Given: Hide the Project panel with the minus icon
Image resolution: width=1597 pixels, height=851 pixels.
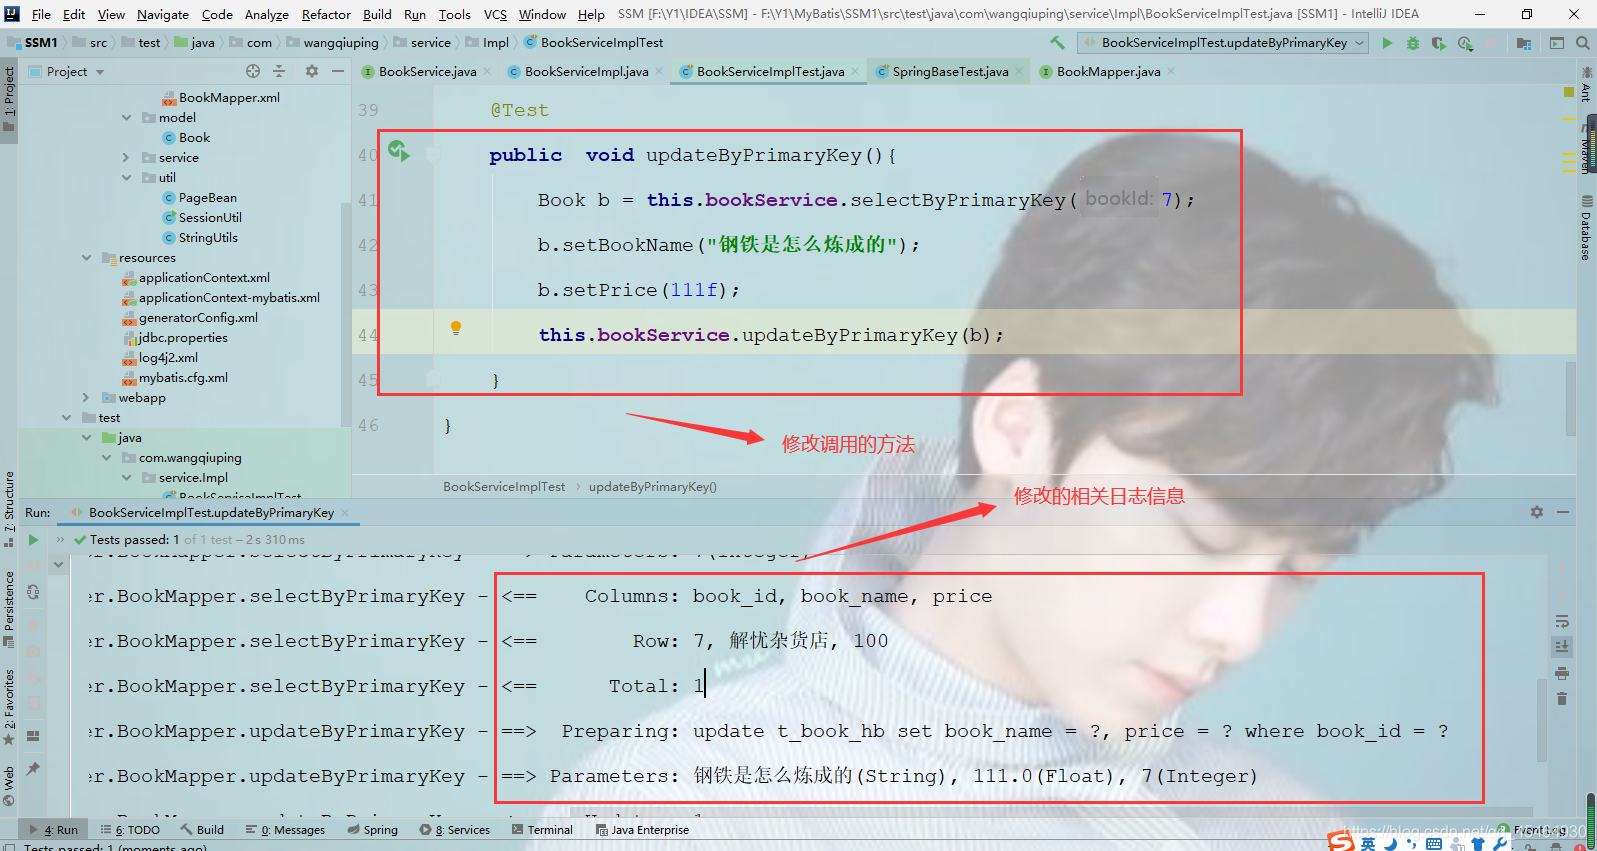Looking at the screenshot, I should [x=338, y=71].
